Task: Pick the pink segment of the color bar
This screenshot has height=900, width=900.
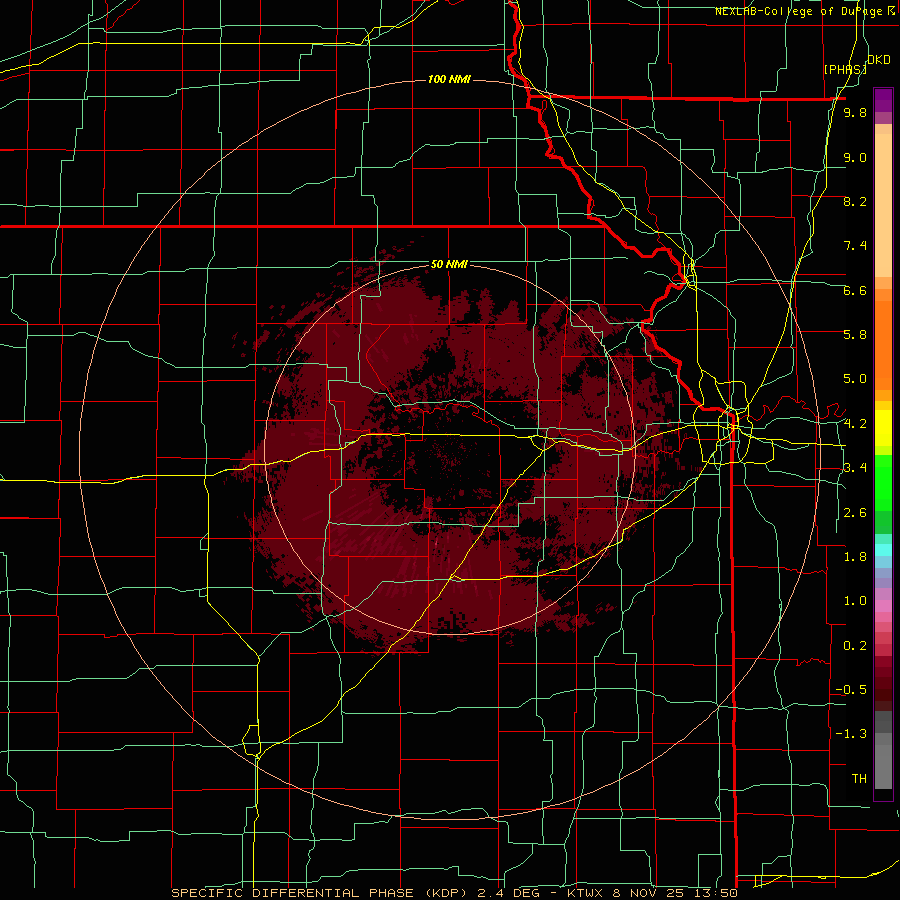Action: pos(883,606)
